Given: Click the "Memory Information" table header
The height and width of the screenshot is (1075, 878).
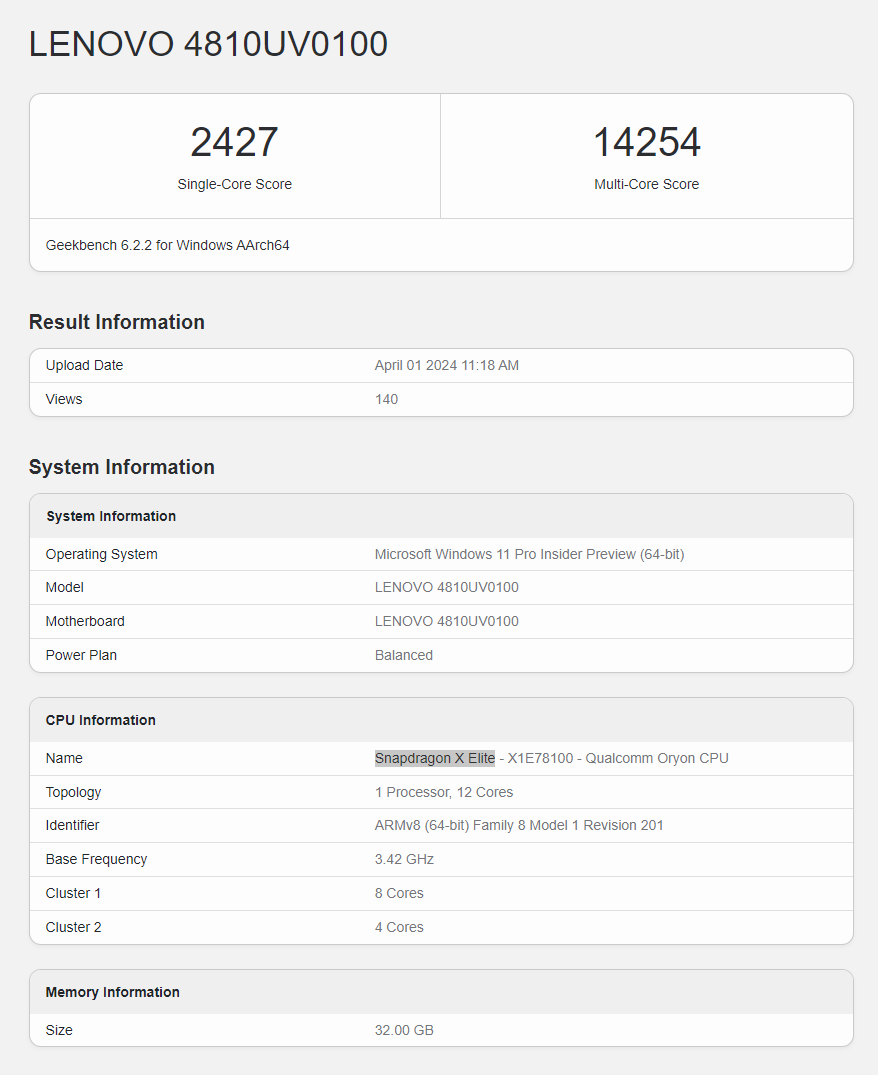Looking at the screenshot, I should 441,992.
